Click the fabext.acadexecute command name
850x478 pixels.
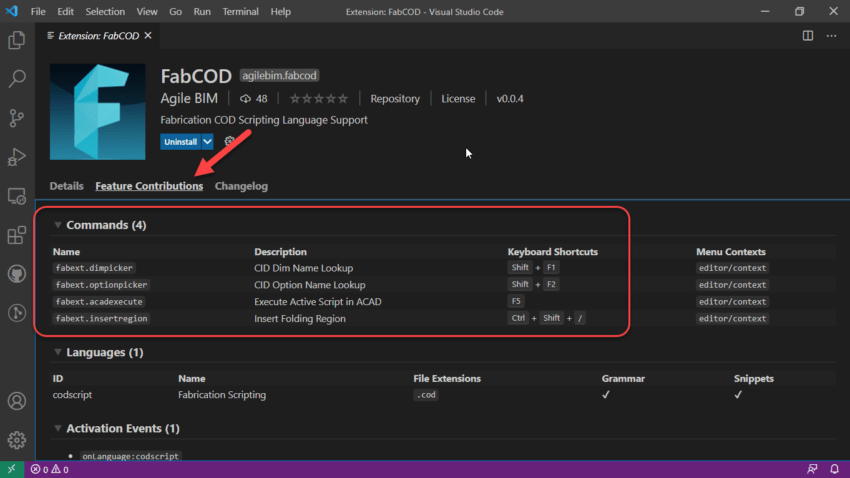pyautogui.click(x=99, y=301)
